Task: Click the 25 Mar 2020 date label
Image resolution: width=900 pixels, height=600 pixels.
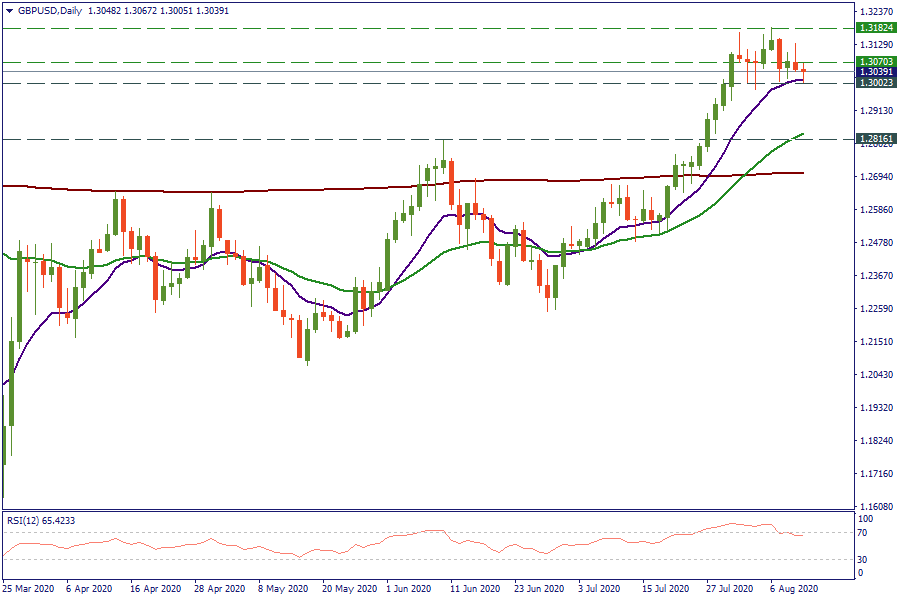Action: click(27, 590)
